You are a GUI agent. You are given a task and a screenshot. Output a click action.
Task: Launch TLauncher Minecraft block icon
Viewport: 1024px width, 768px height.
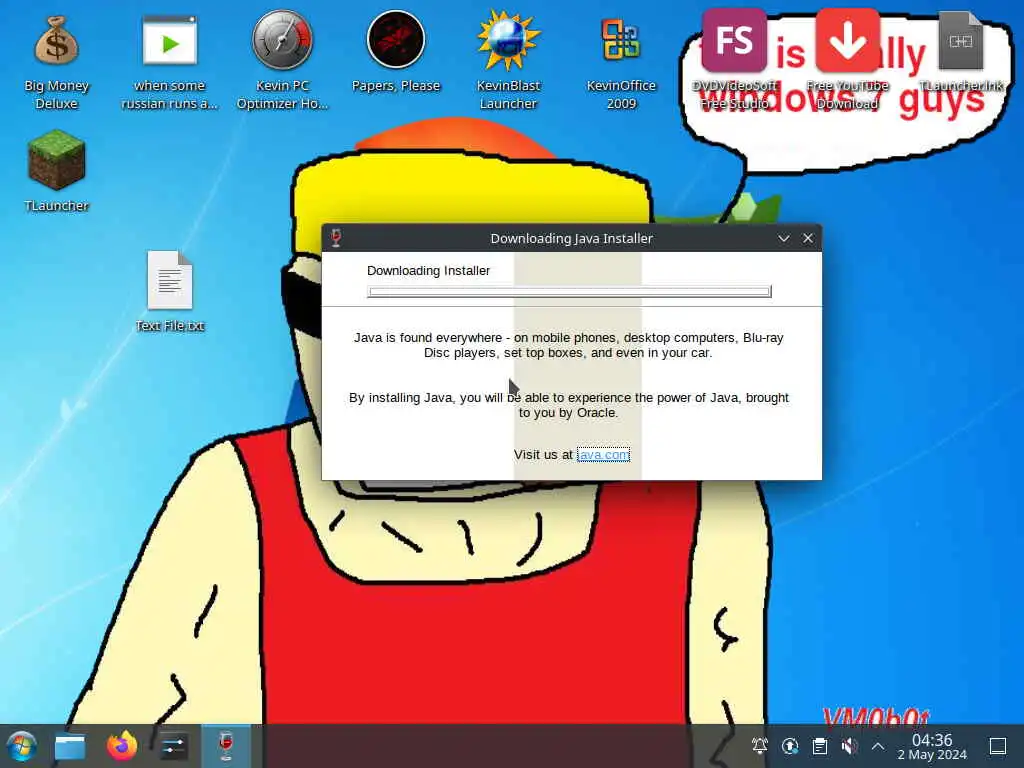(x=56, y=171)
